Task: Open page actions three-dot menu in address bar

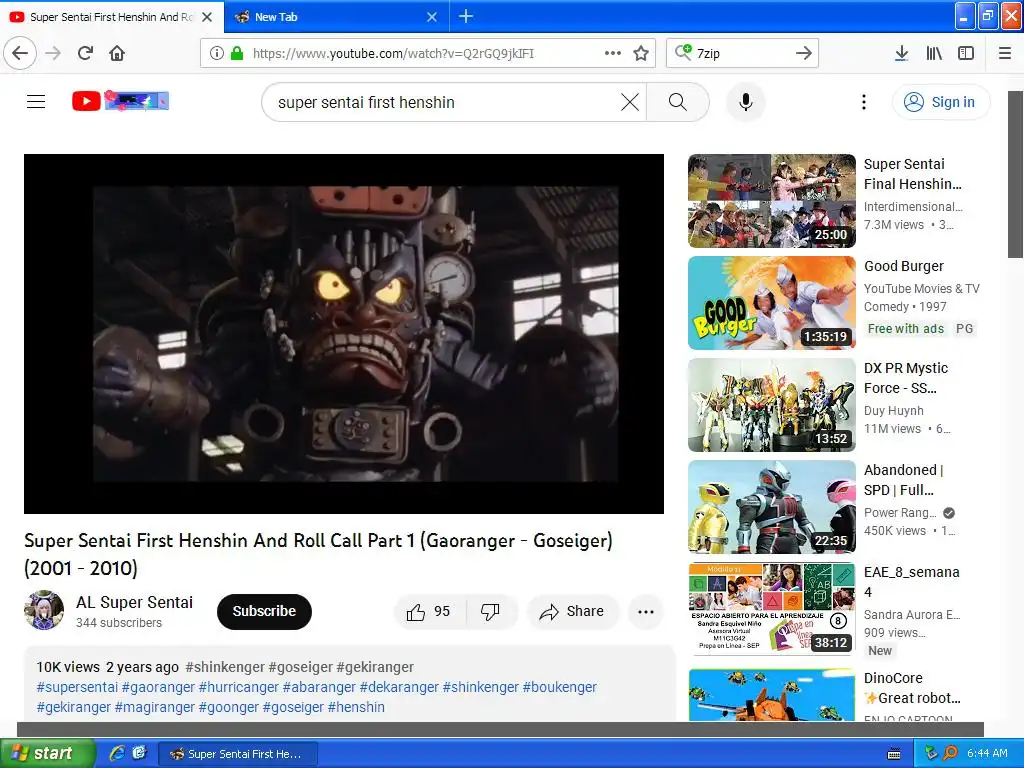Action: click(613, 53)
